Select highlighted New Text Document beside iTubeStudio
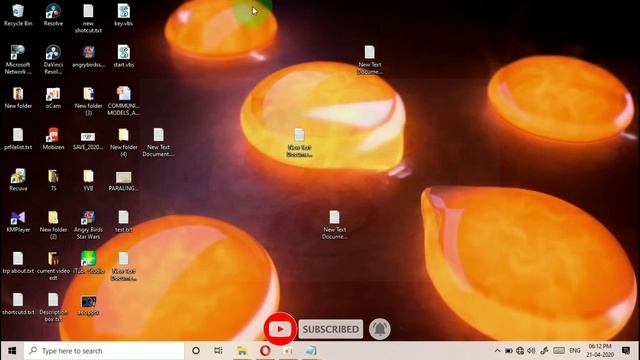Viewport: 640px width, 360px height. click(123, 266)
